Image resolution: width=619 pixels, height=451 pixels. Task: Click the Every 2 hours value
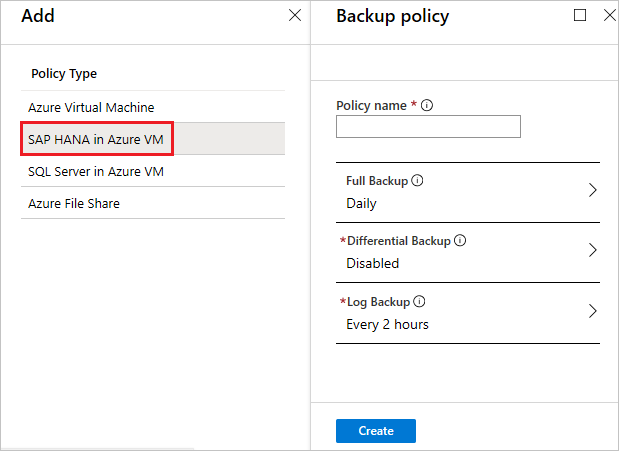[387, 323]
